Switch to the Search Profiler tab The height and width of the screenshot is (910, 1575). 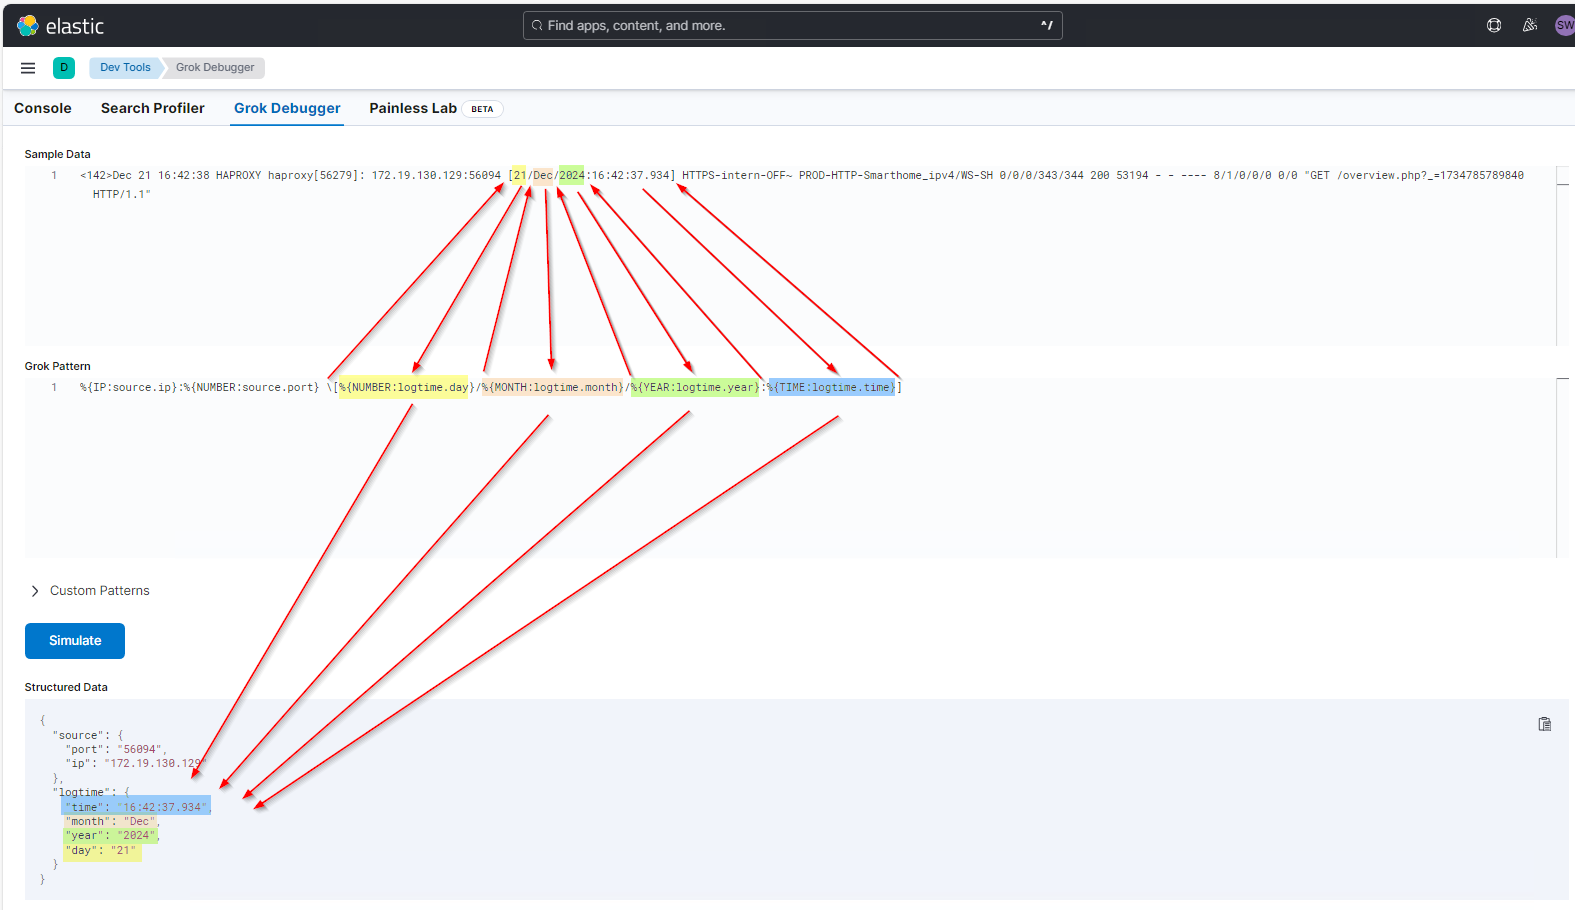(x=153, y=108)
